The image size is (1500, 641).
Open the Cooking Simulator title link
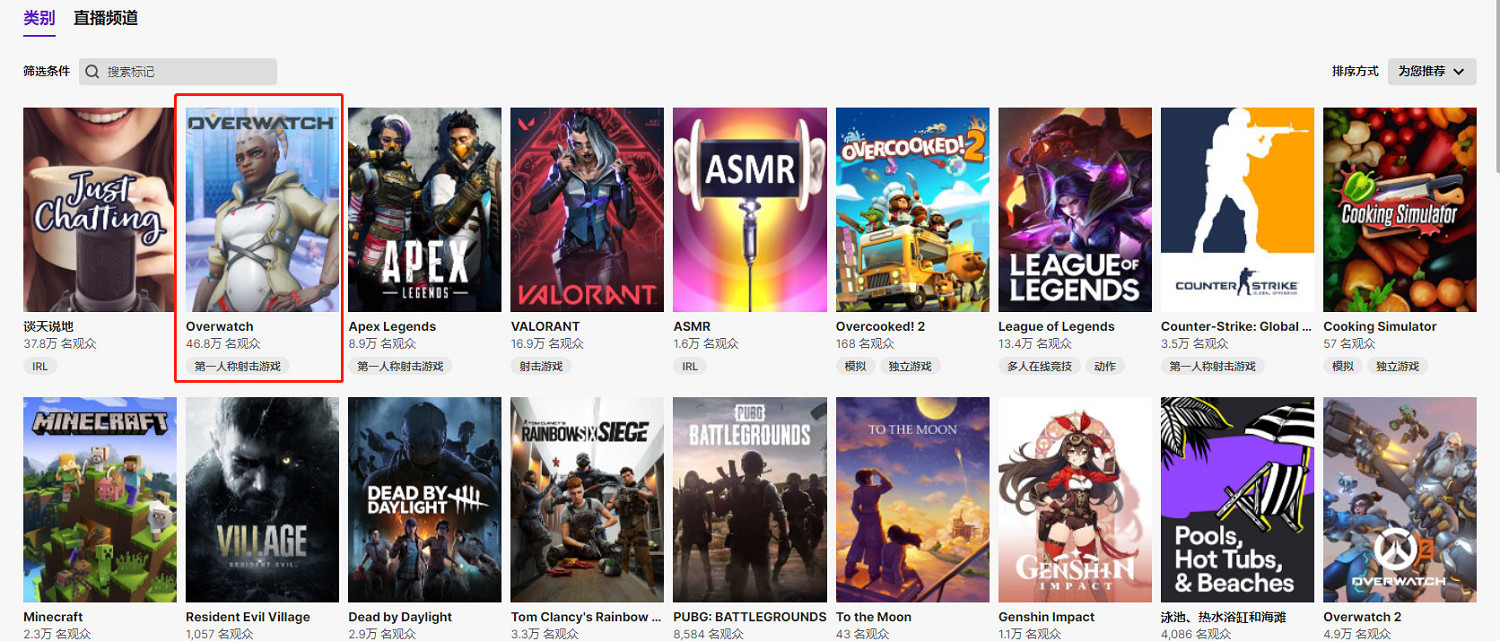(x=1379, y=327)
